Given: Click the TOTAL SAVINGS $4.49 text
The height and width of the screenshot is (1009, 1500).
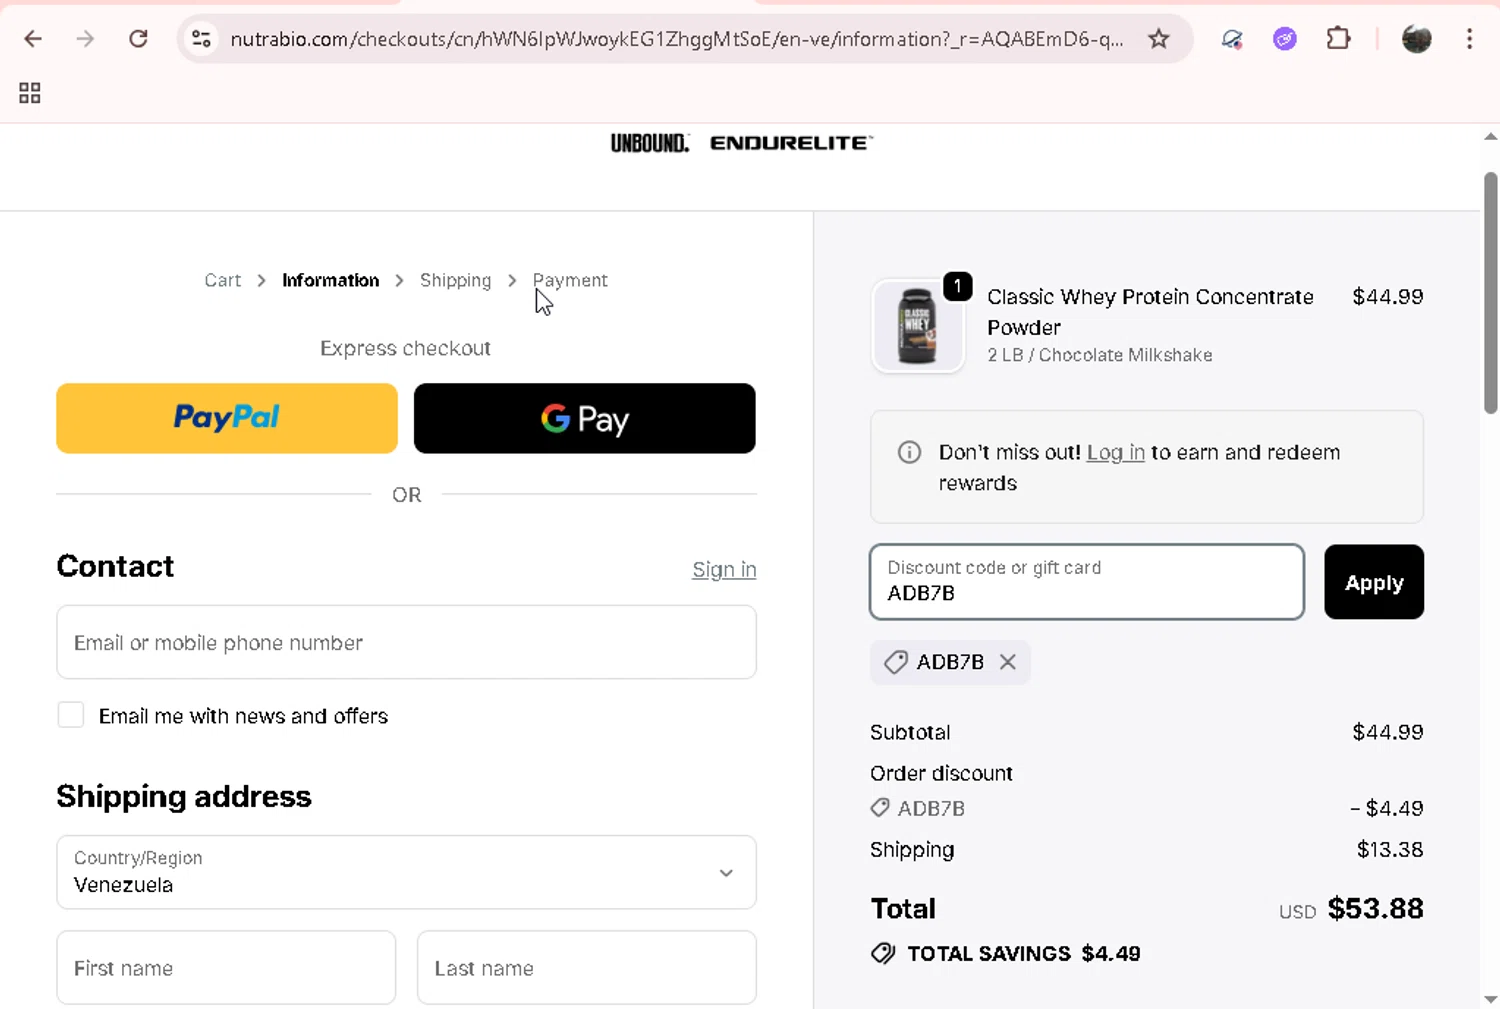Looking at the screenshot, I should click(1023, 953).
